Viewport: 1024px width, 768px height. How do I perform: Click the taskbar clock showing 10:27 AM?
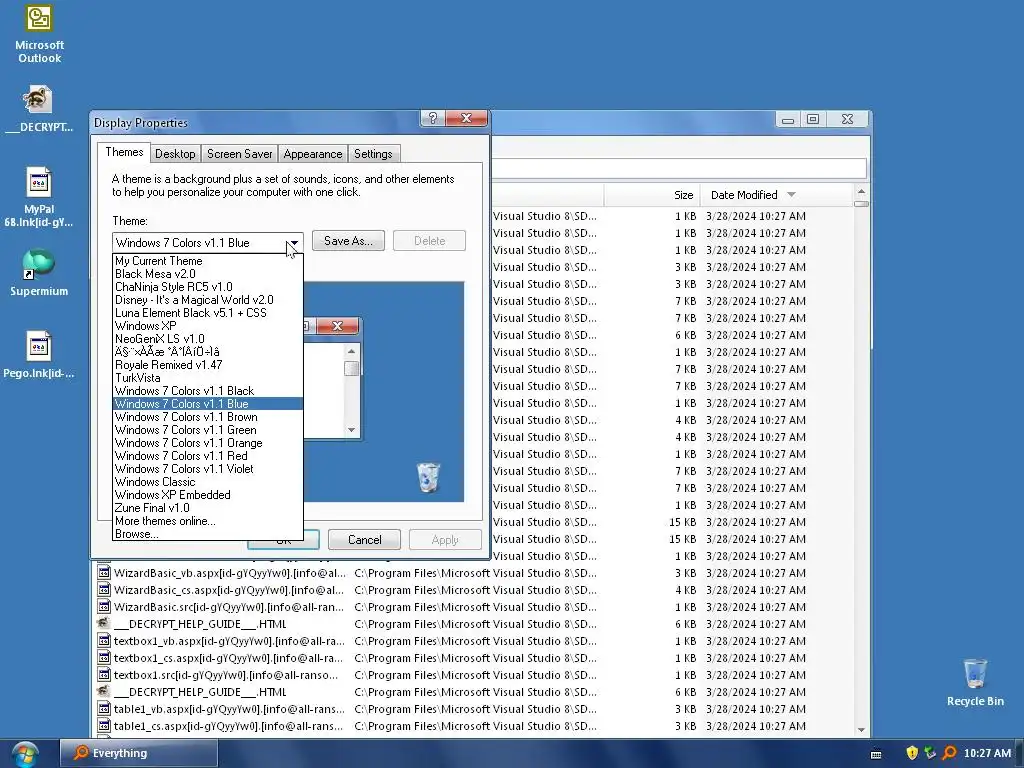(x=987, y=753)
